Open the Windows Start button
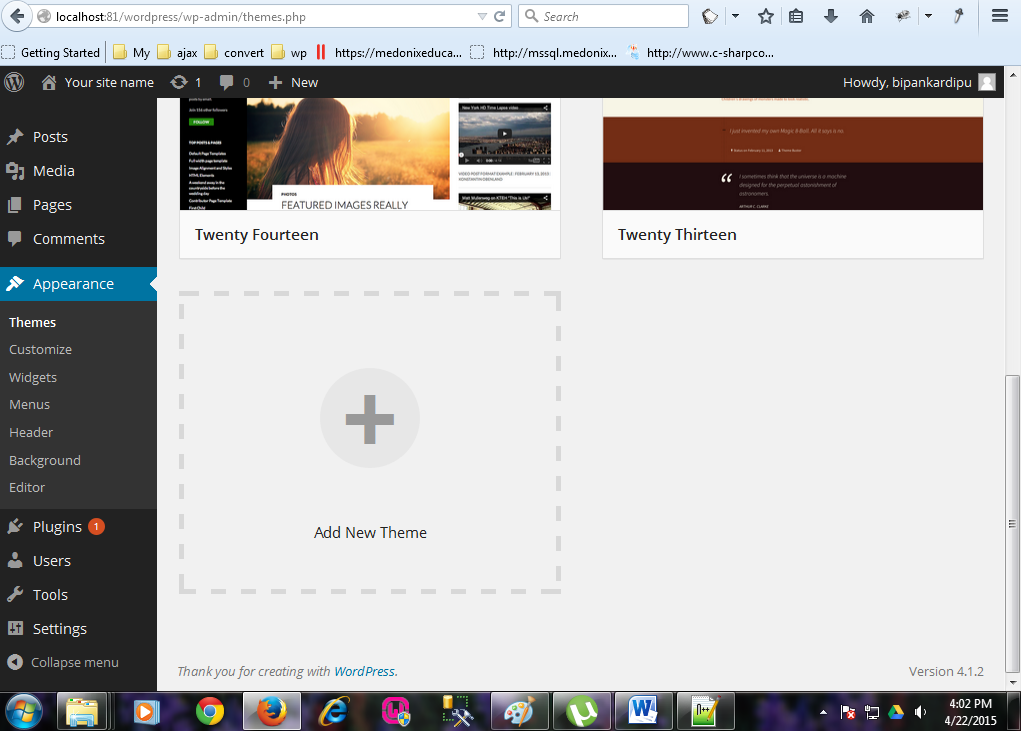This screenshot has height=731, width=1021. pyautogui.click(x=24, y=711)
